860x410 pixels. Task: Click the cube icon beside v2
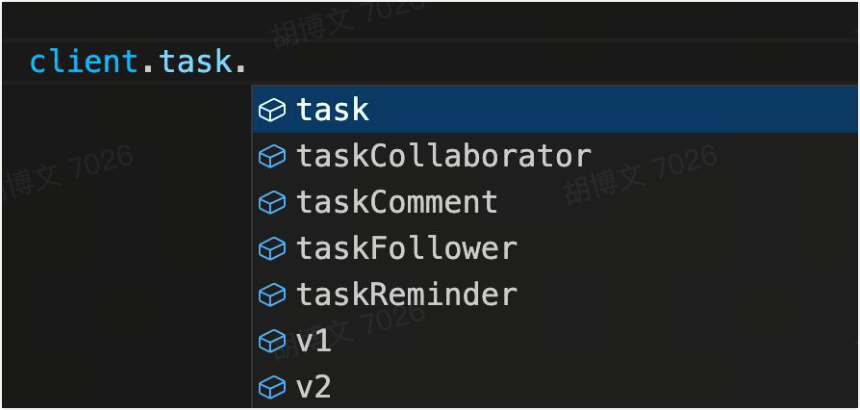coord(272,387)
